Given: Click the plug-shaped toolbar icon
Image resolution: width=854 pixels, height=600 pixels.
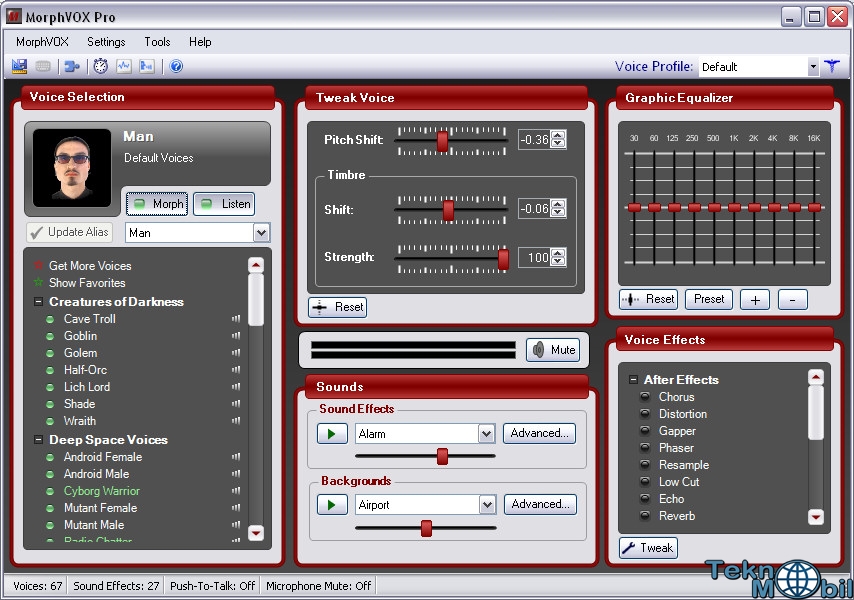Looking at the screenshot, I should pyautogui.click(x=71, y=66).
